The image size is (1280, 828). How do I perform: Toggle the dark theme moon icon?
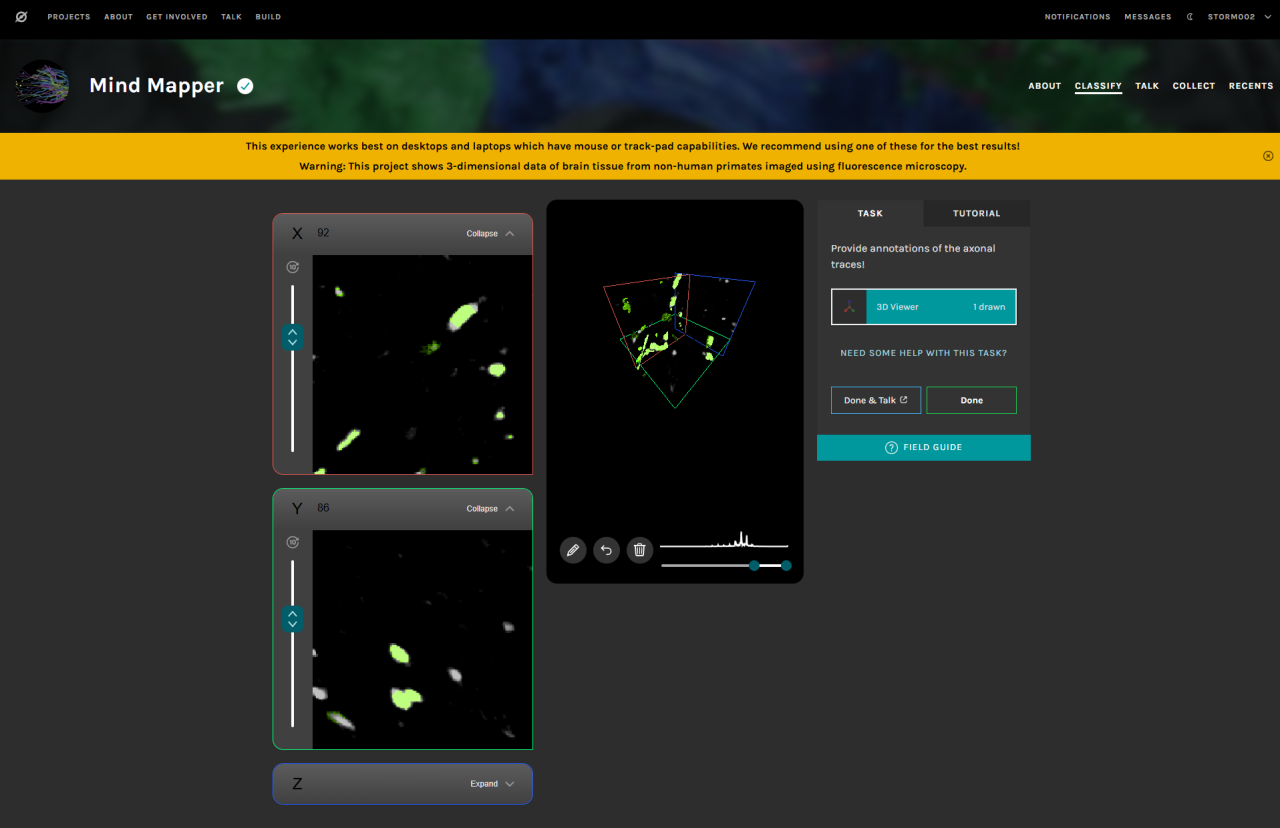1190,17
